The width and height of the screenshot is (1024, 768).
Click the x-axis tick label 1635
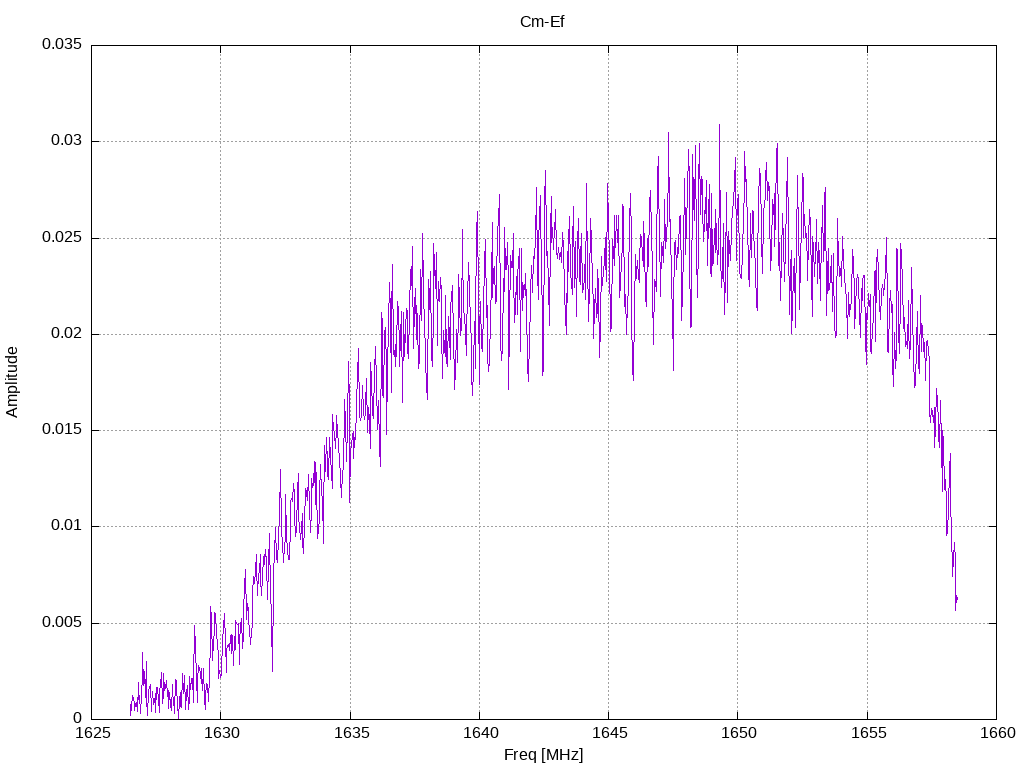tap(351, 733)
